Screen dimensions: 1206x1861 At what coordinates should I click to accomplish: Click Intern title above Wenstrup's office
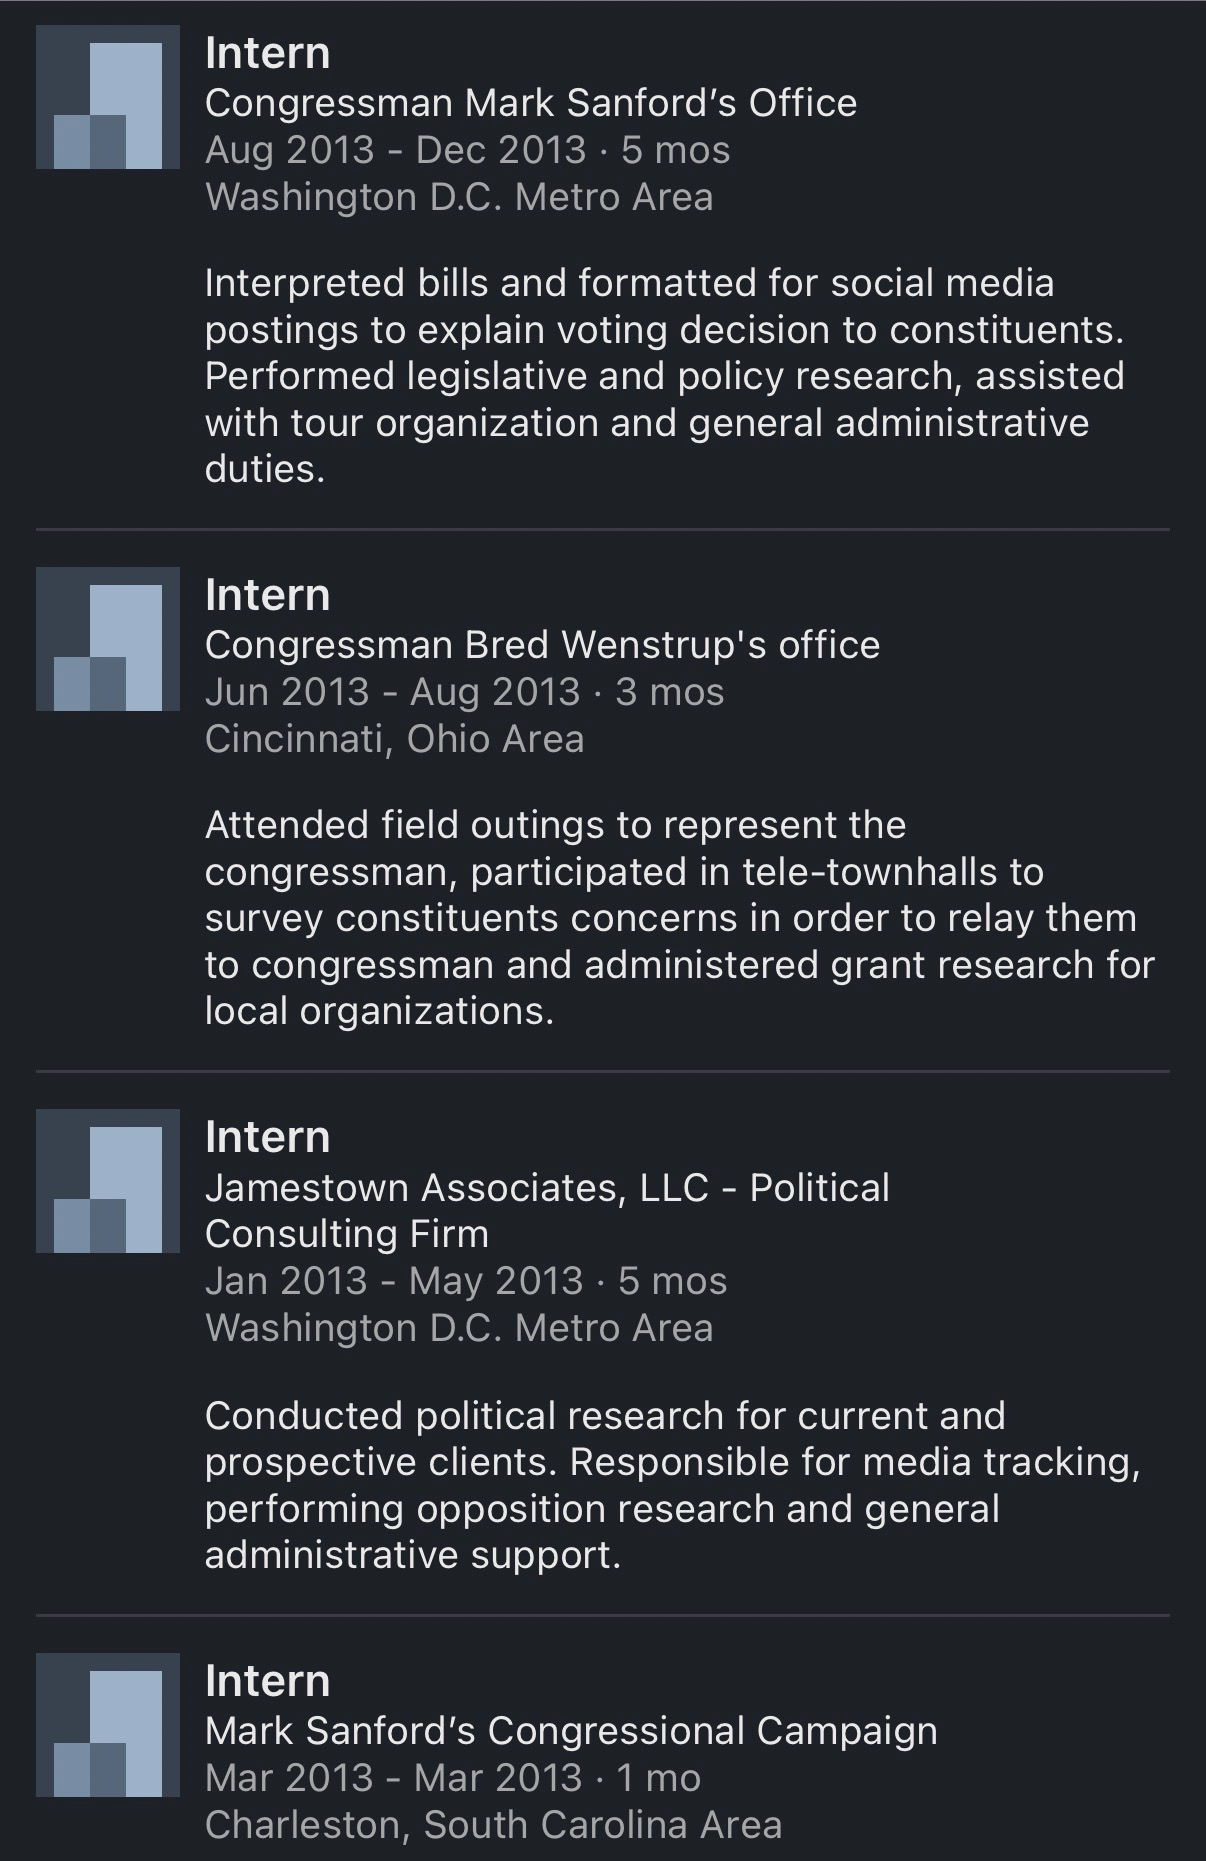[x=267, y=596]
